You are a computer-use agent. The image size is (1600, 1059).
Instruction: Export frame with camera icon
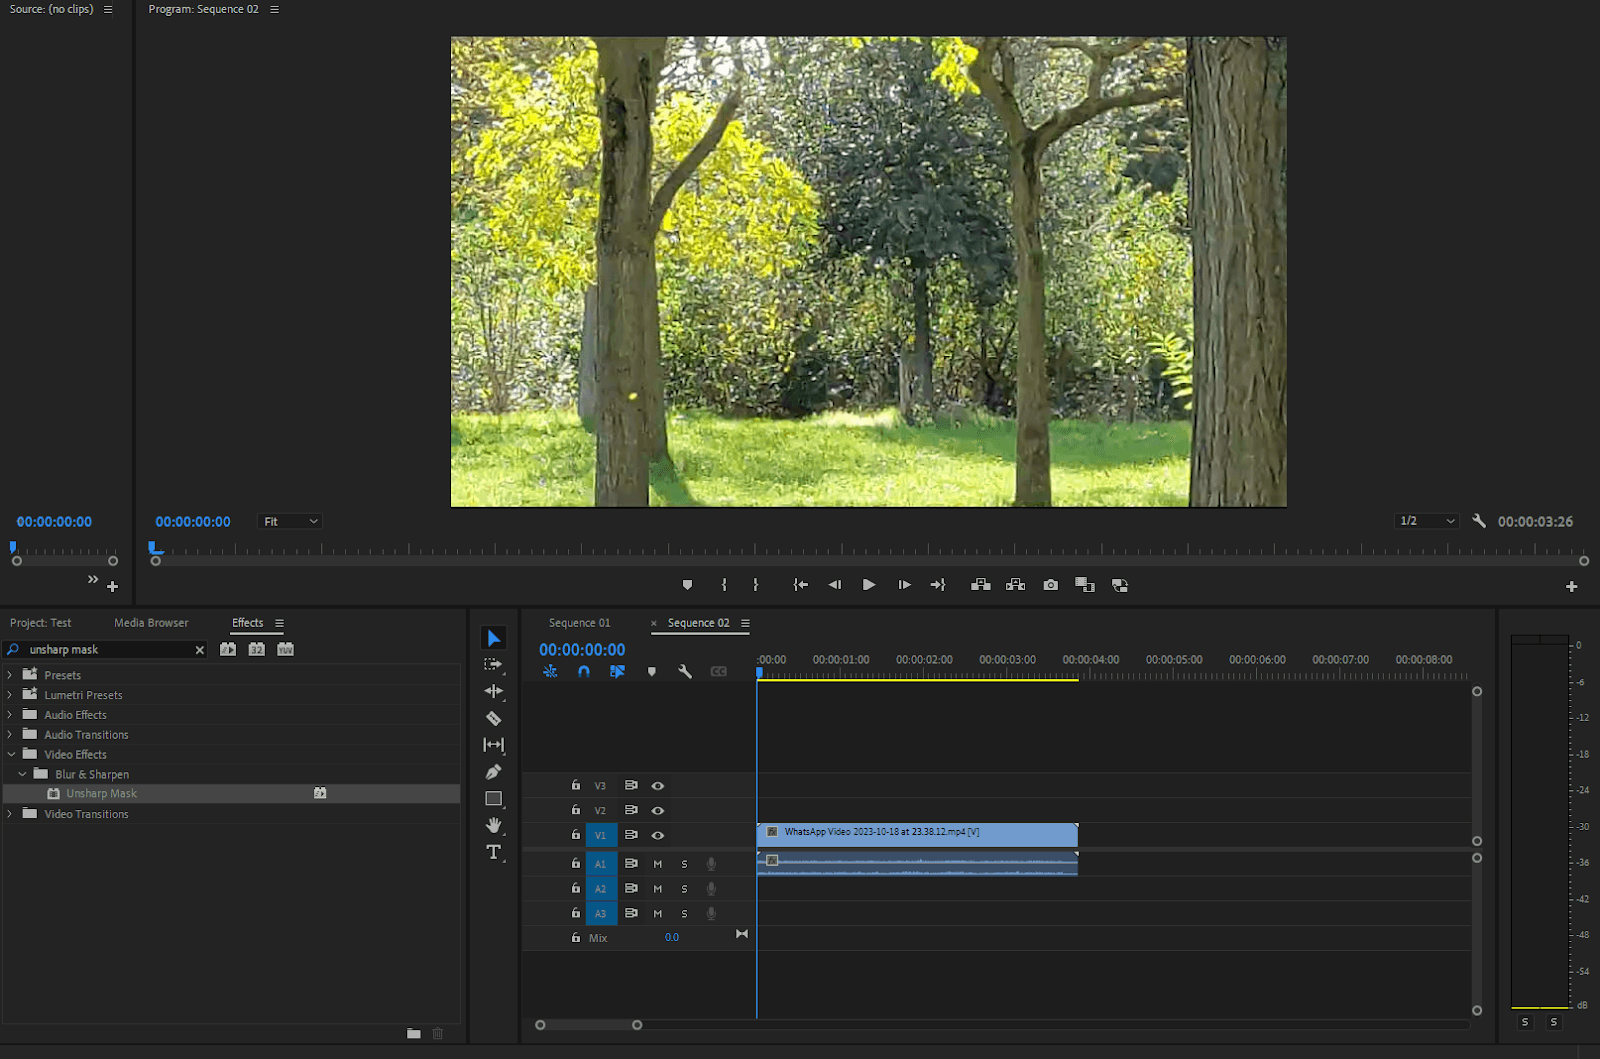pos(1051,585)
